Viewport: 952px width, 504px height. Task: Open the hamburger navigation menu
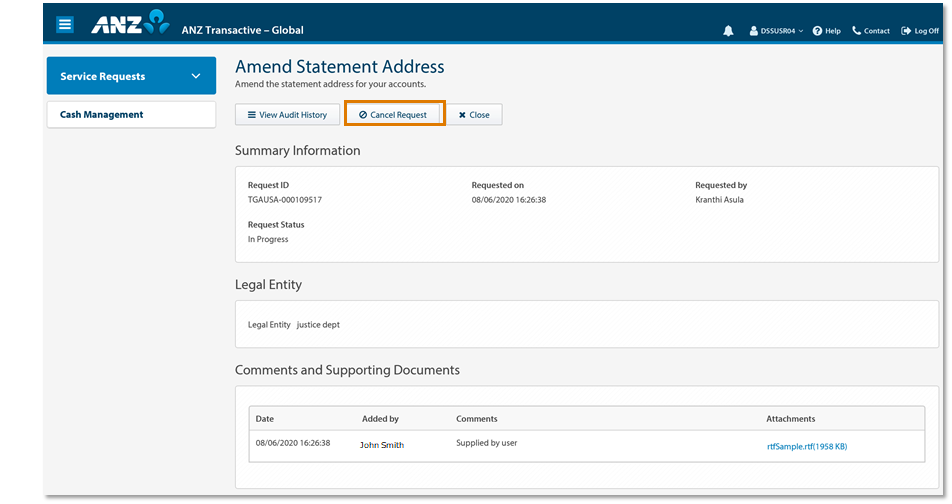[x=65, y=25]
